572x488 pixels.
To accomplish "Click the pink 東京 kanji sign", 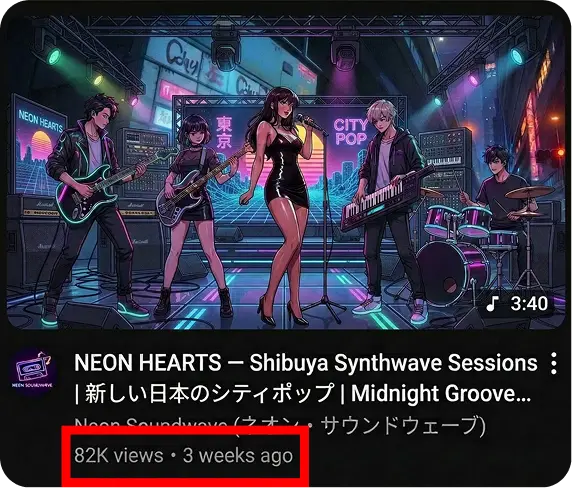I will tap(224, 132).
